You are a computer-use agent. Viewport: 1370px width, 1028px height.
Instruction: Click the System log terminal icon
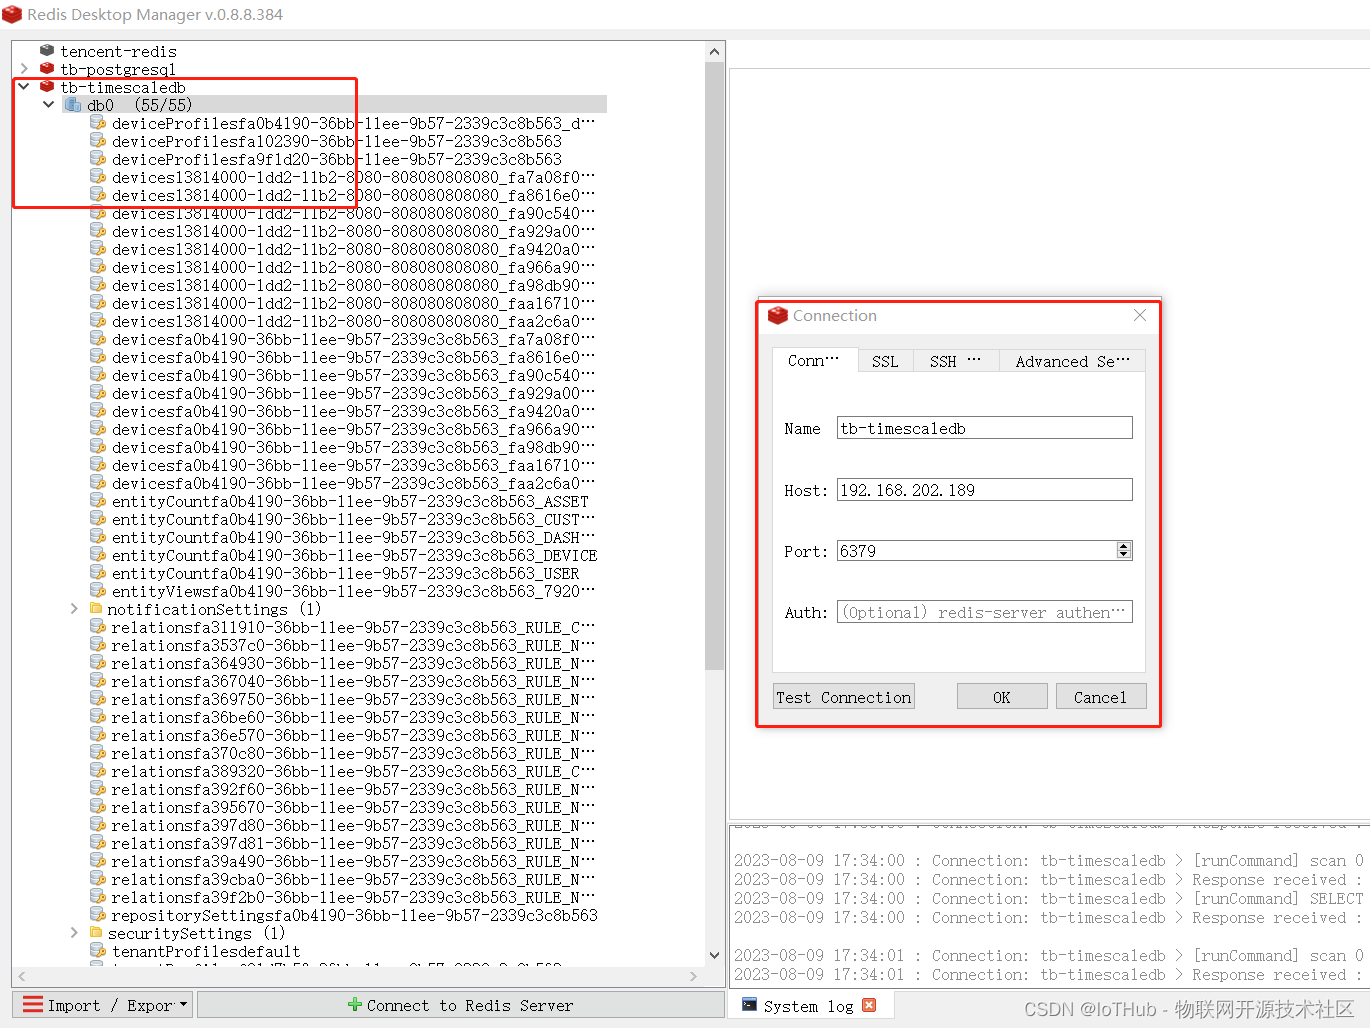pos(749,1005)
